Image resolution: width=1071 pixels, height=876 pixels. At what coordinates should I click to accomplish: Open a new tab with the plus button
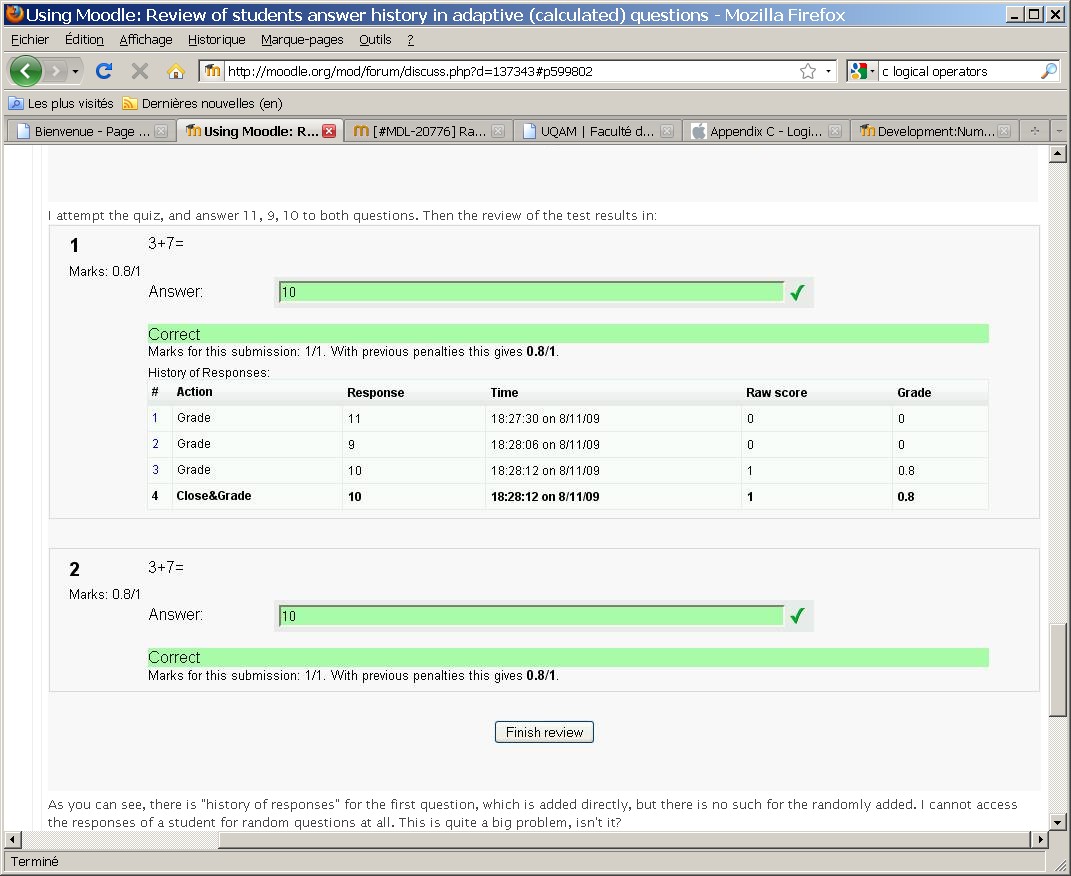tap(1035, 130)
